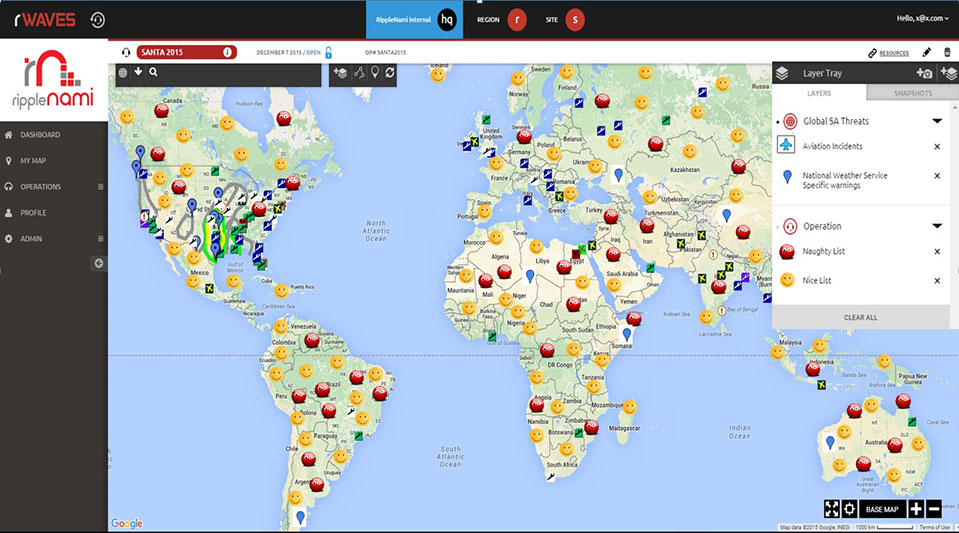Click the history clock icon in header
This screenshot has width=959, height=533.
pos(97,20)
